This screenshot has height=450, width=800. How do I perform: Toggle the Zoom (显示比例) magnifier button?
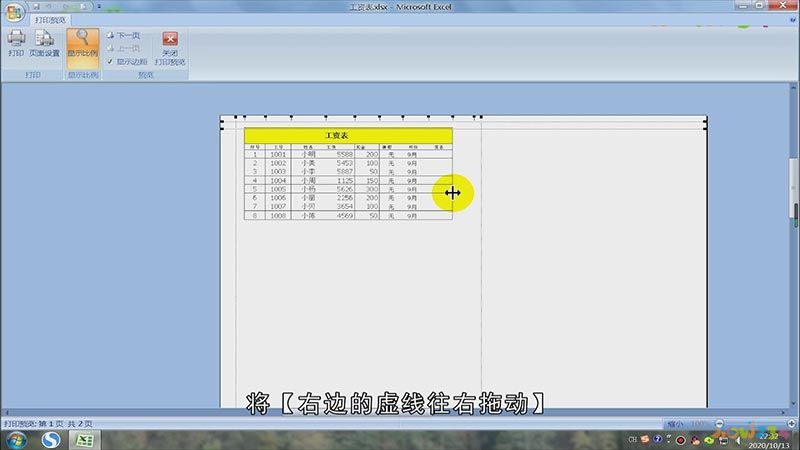(83, 48)
